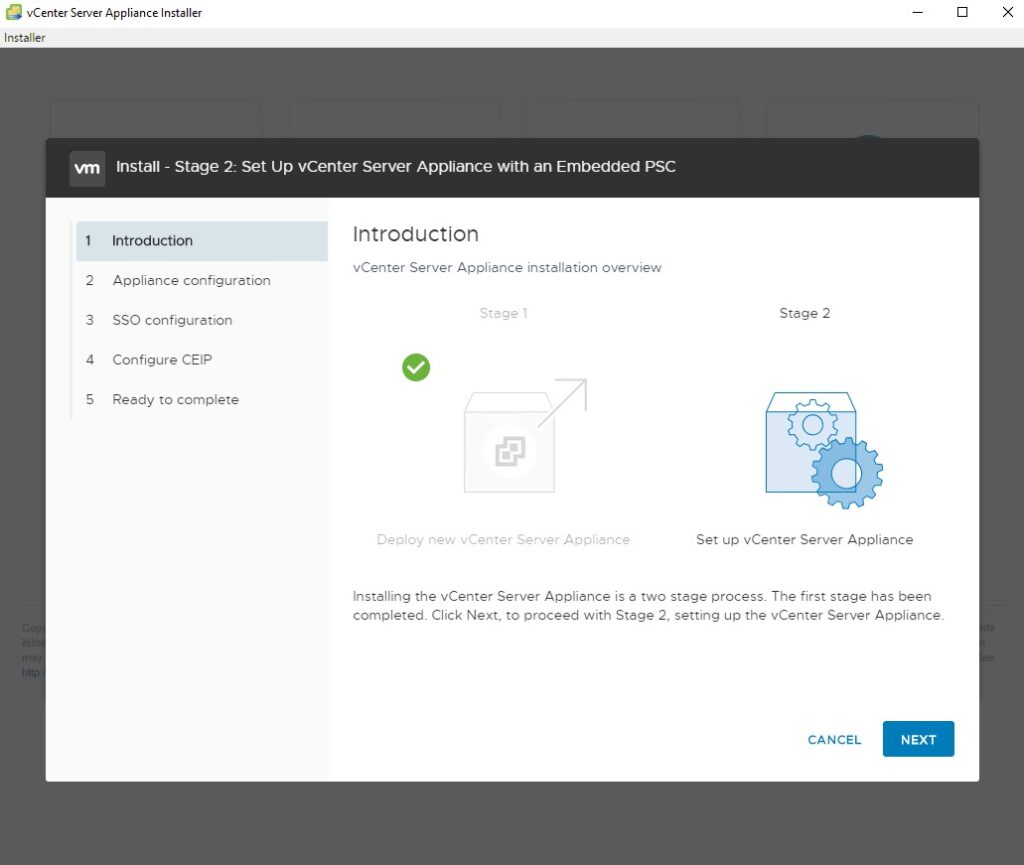This screenshot has width=1024, height=865.
Task: Click 'vCenter Server Appliance installation overview' subtitle
Action: click(x=507, y=268)
